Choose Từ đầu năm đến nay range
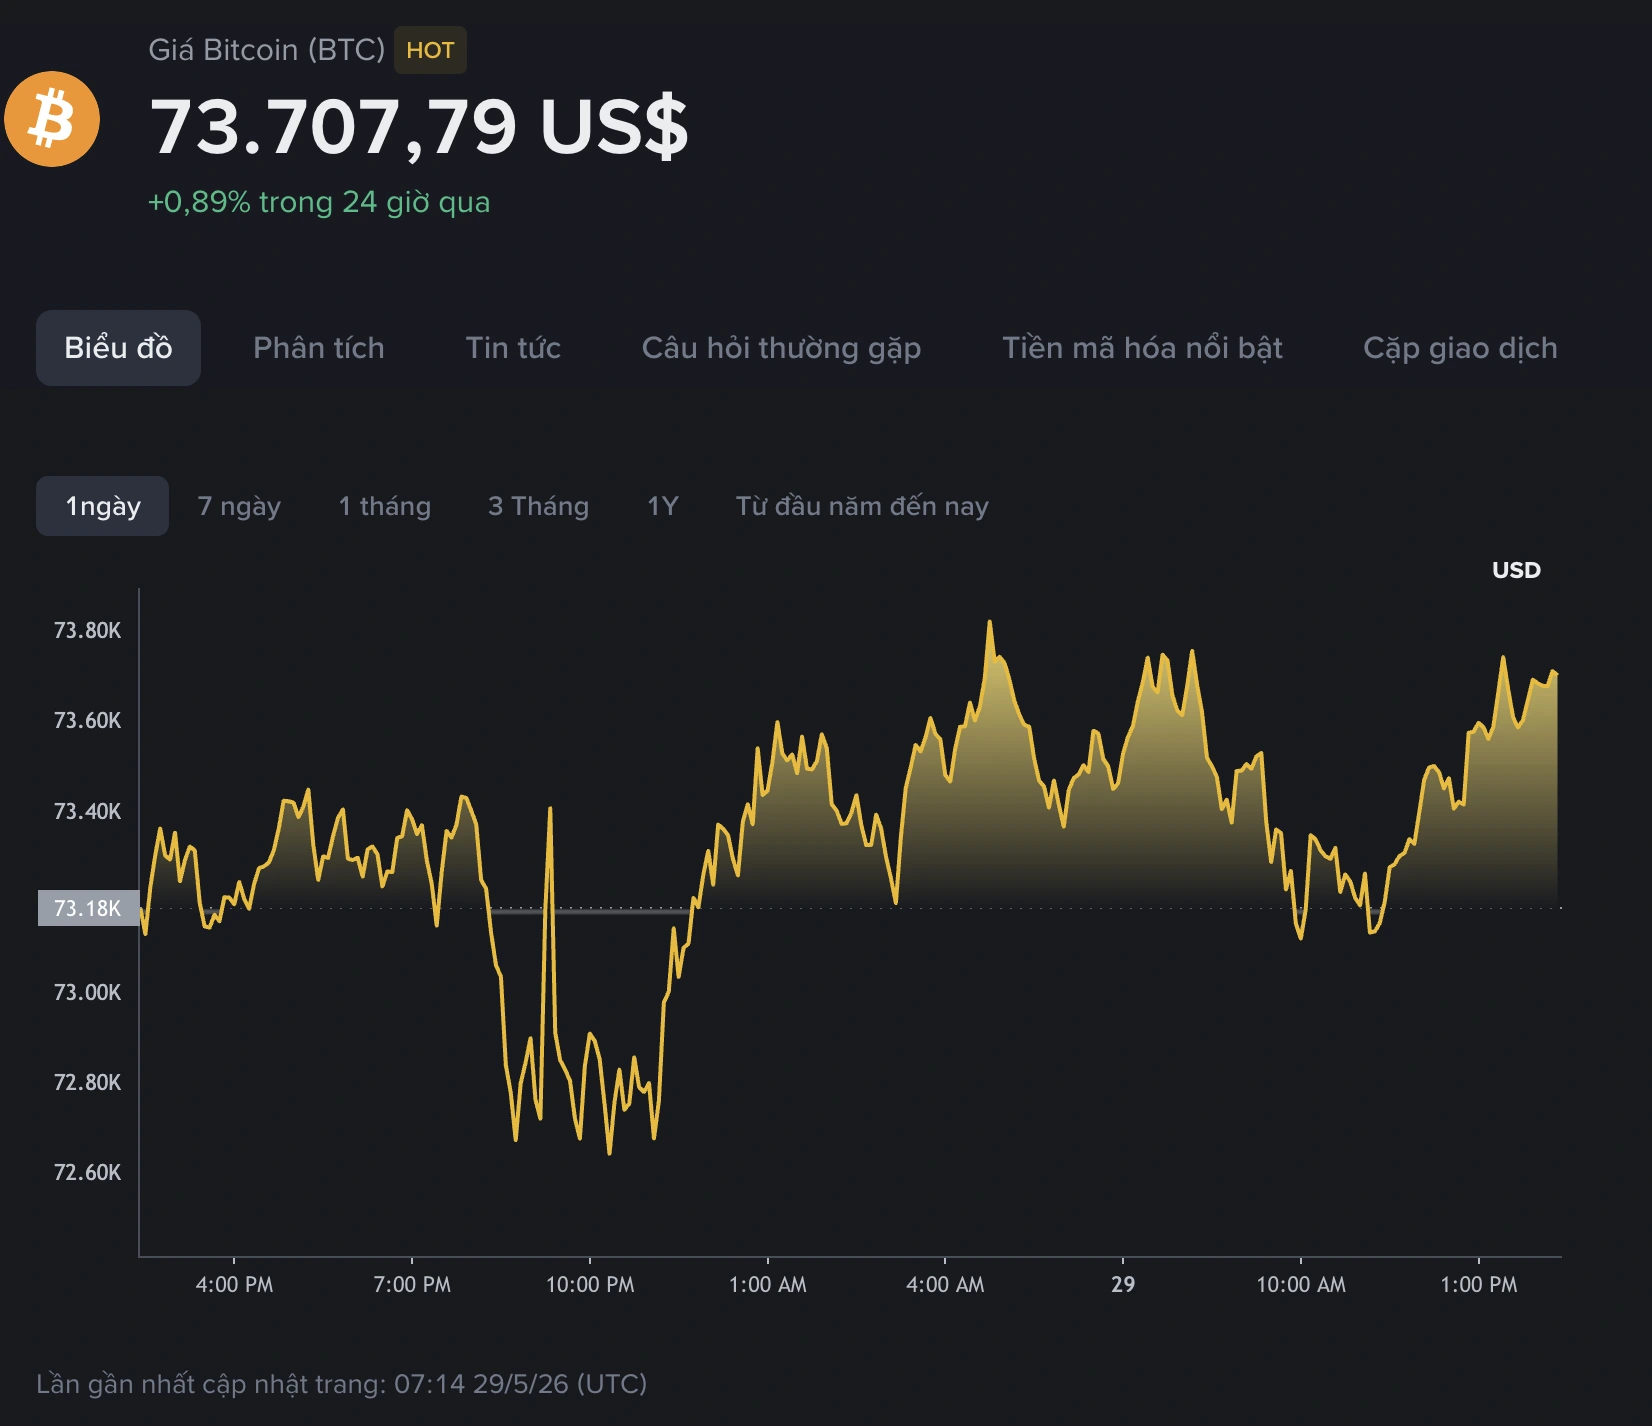The width and height of the screenshot is (1652, 1426). [862, 506]
